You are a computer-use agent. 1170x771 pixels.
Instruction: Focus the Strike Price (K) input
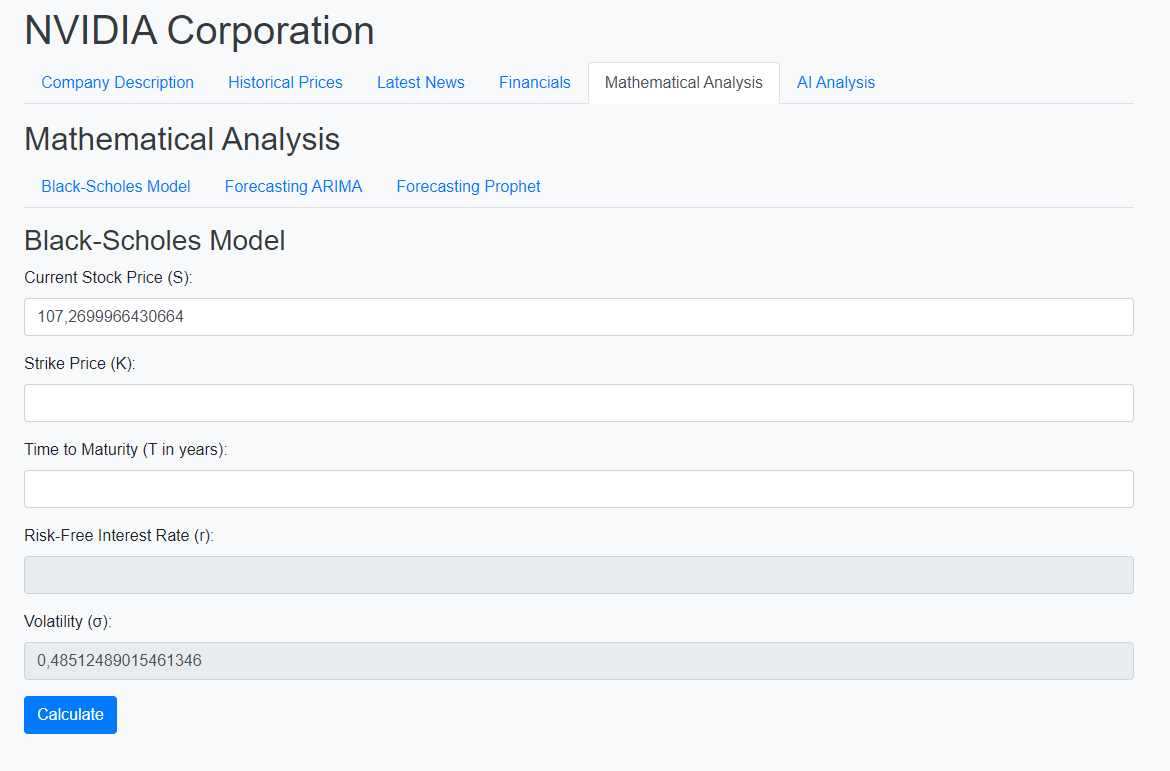coord(578,403)
